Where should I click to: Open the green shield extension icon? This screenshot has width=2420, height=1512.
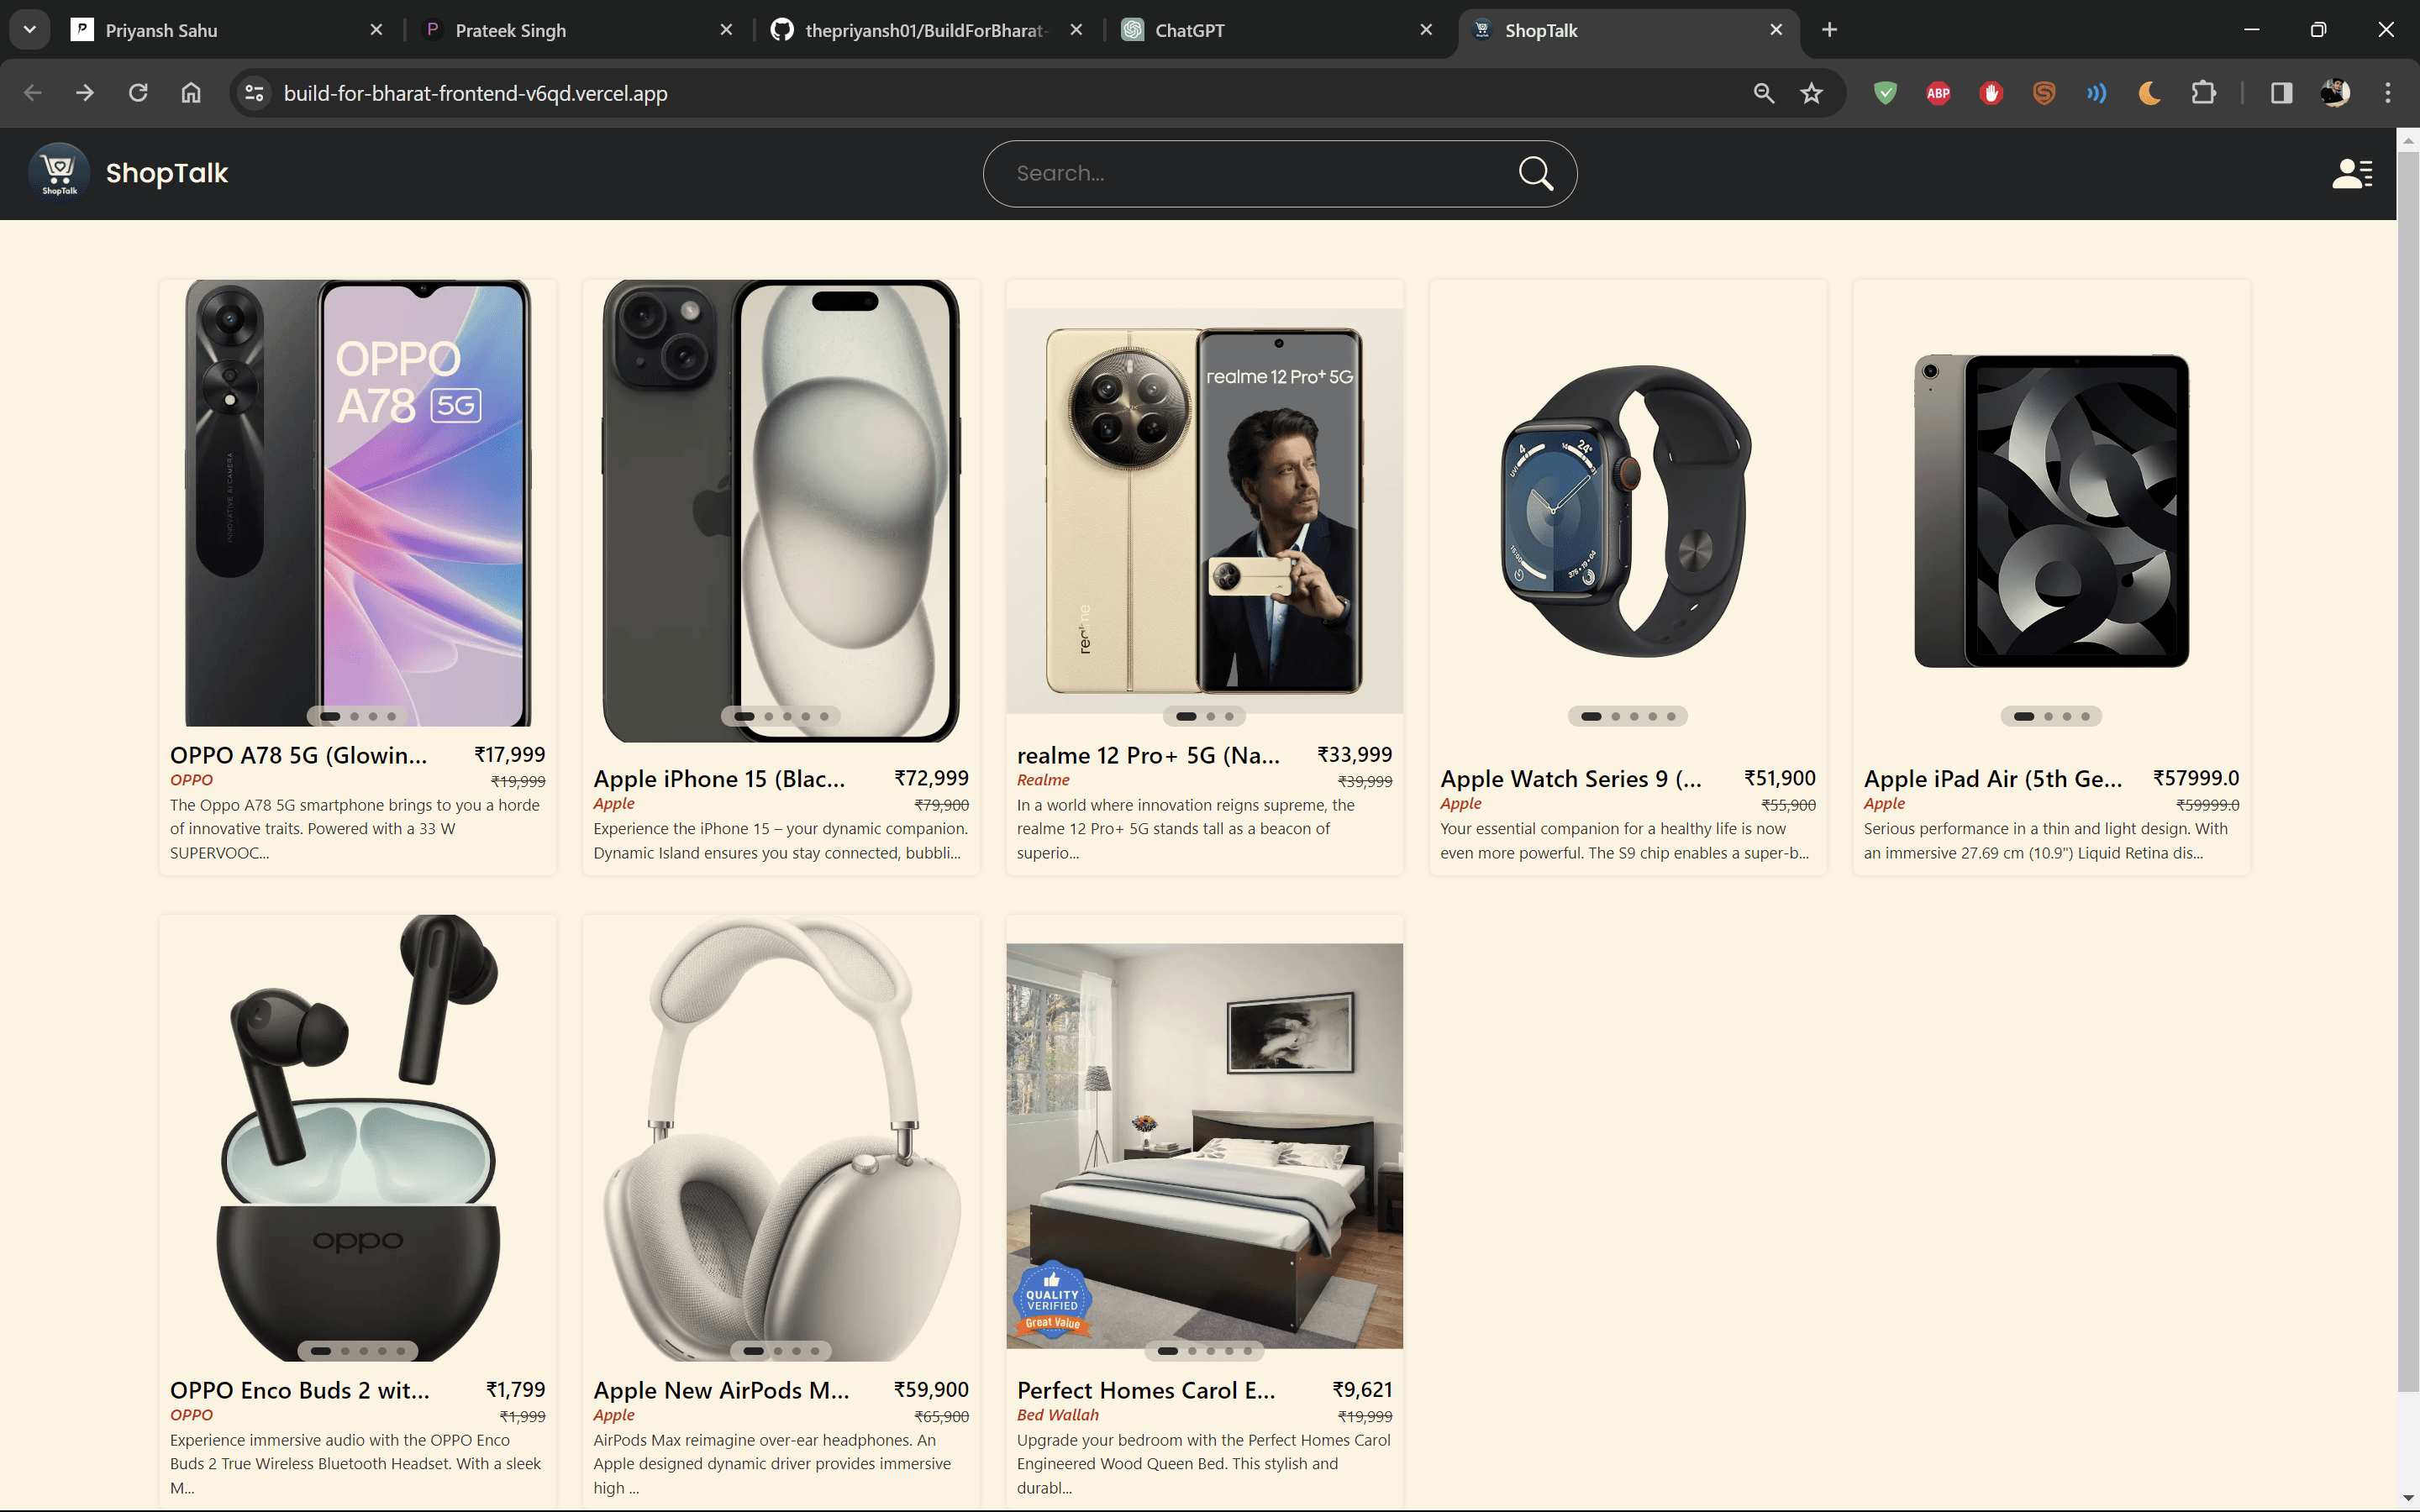pos(1885,93)
